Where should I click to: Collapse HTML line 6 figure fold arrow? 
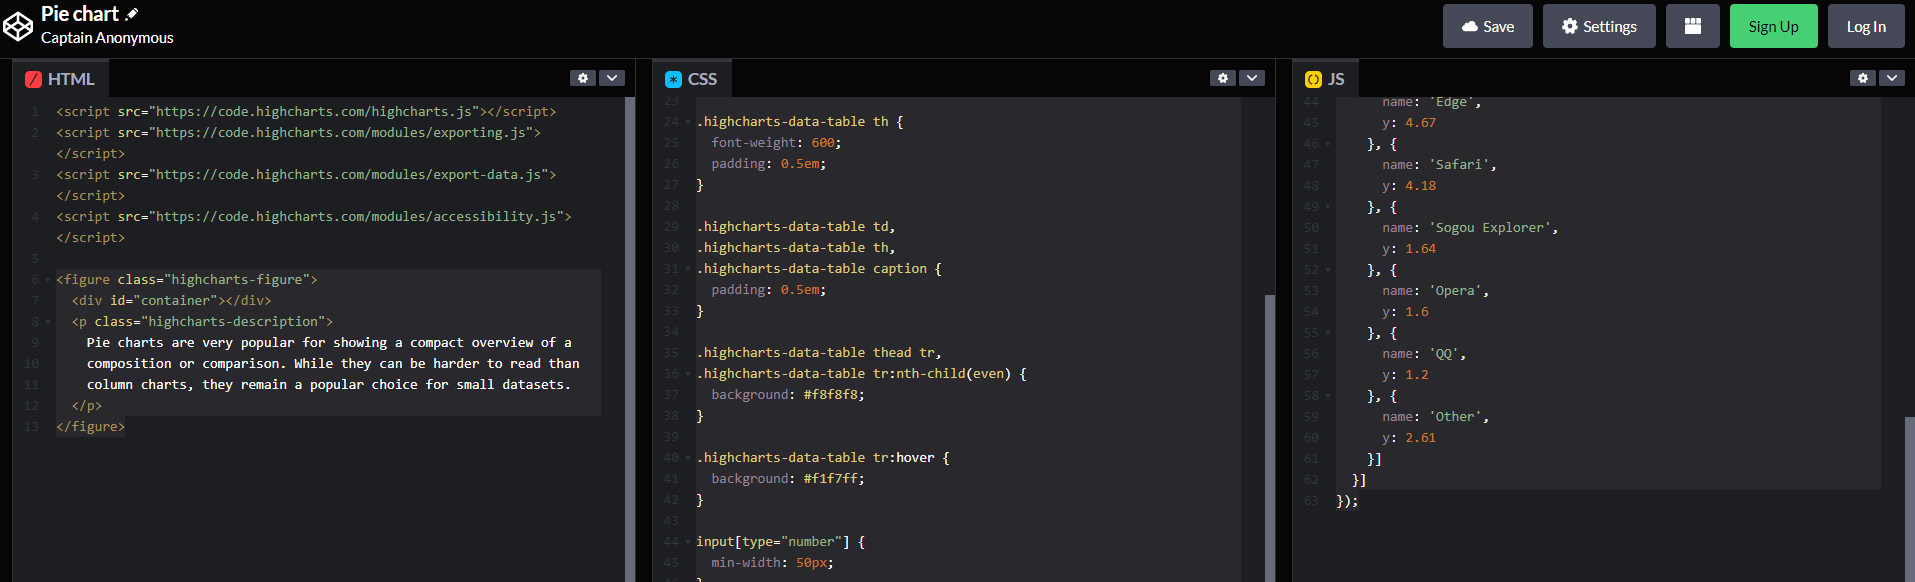[x=48, y=280]
